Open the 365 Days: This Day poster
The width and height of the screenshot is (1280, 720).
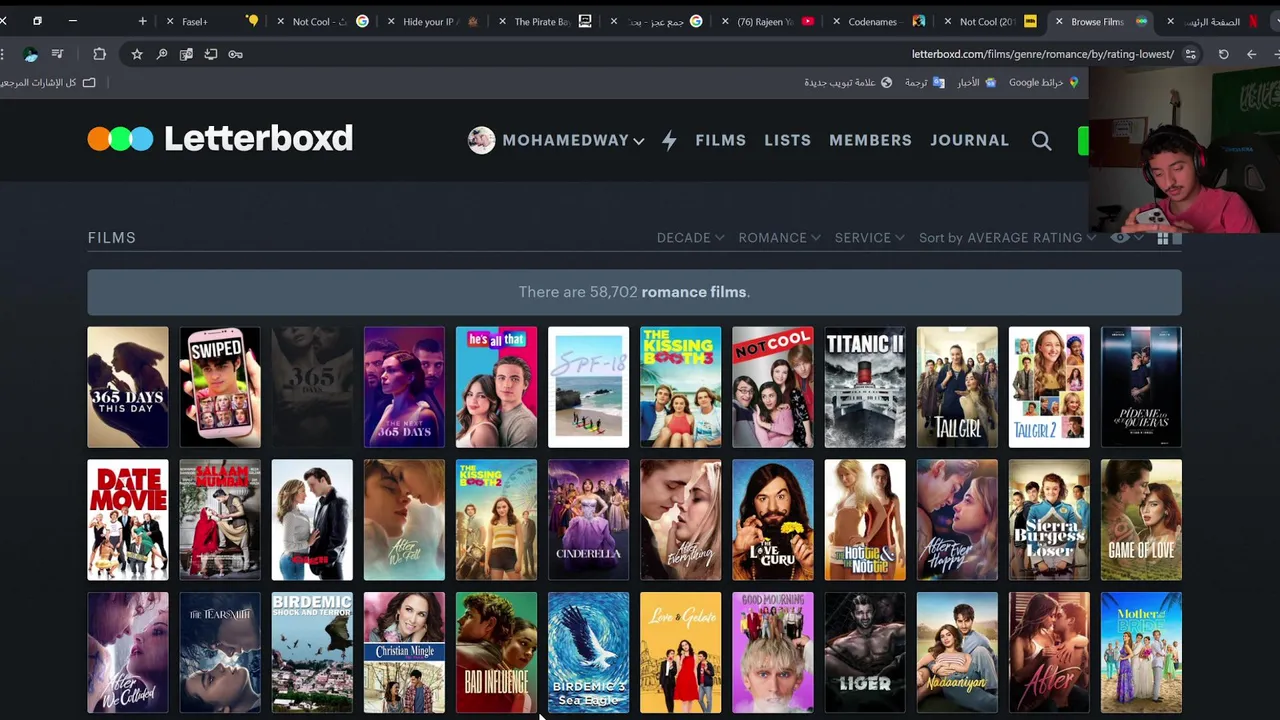[x=128, y=387]
